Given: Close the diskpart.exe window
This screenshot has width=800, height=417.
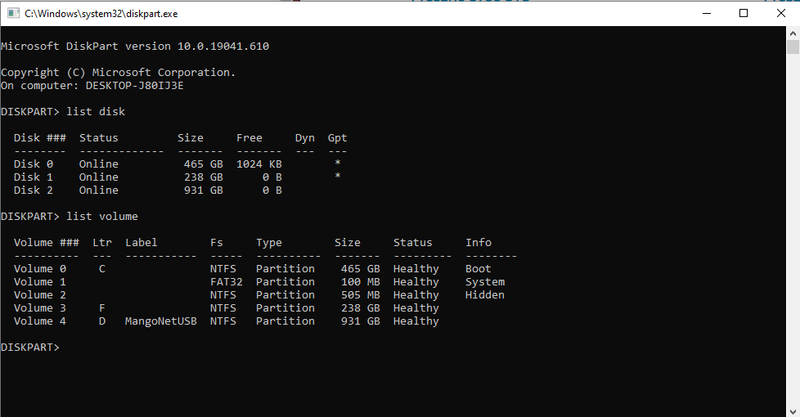Looking at the screenshot, I should pyautogui.click(x=781, y=13).
